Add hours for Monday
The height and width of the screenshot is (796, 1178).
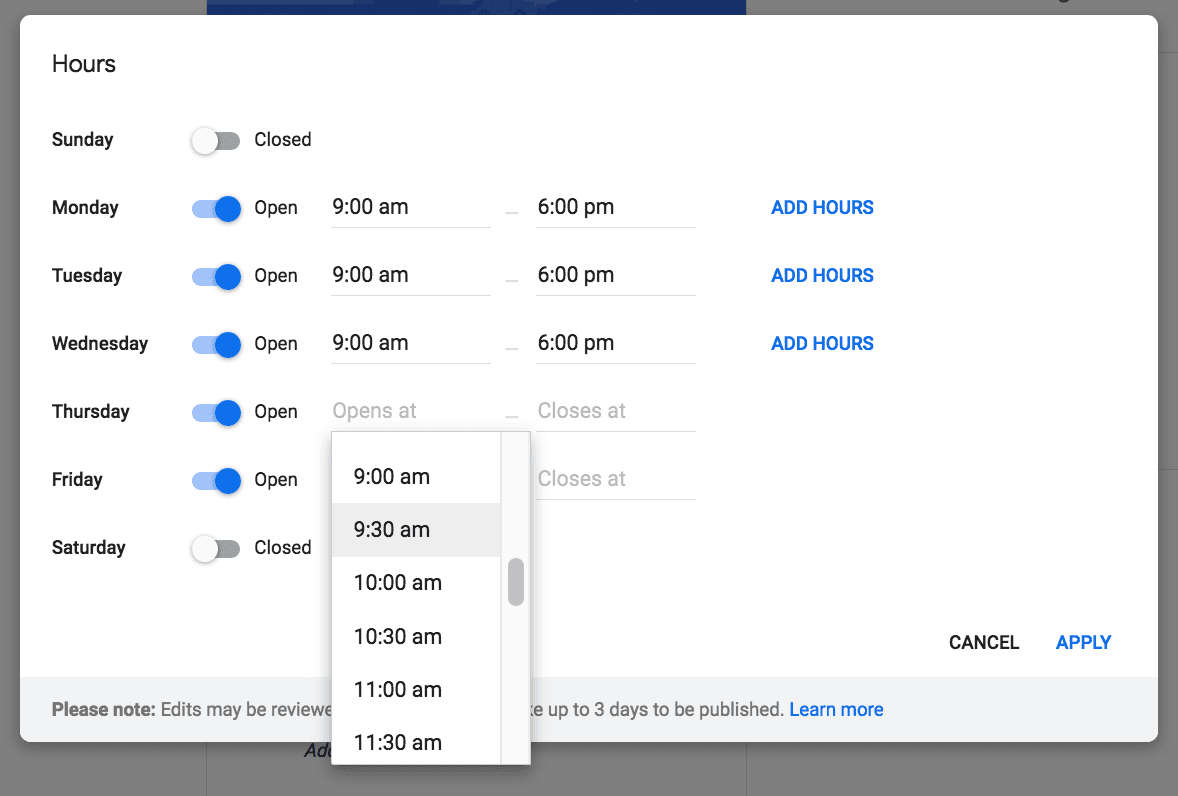822,207
